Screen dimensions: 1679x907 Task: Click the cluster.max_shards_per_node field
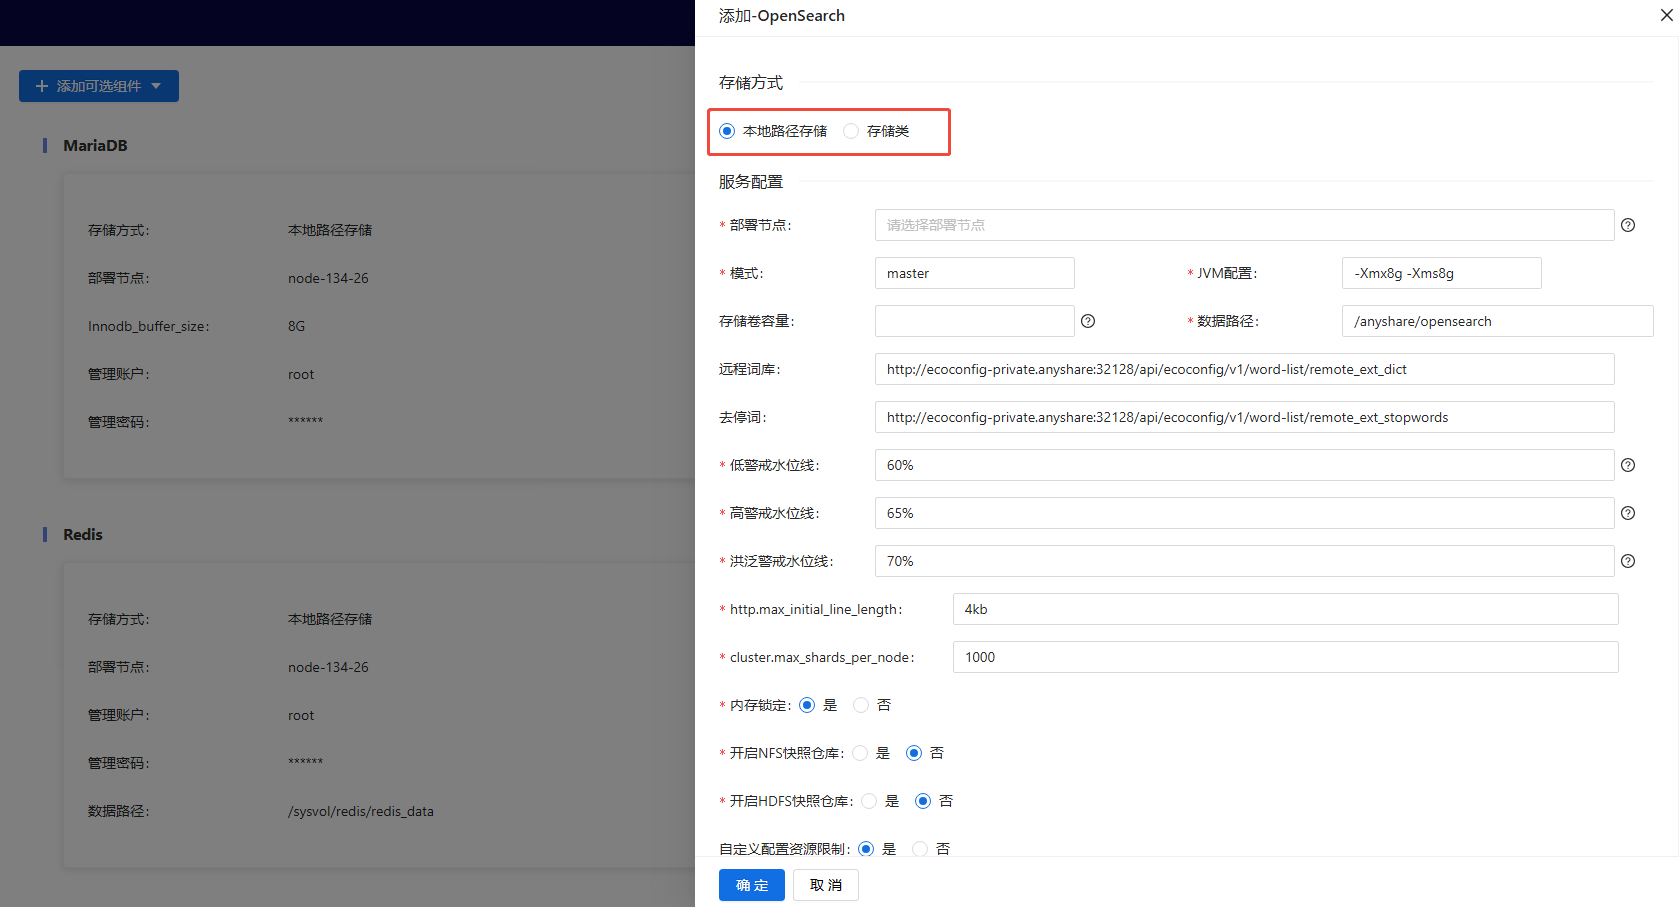1285,657
